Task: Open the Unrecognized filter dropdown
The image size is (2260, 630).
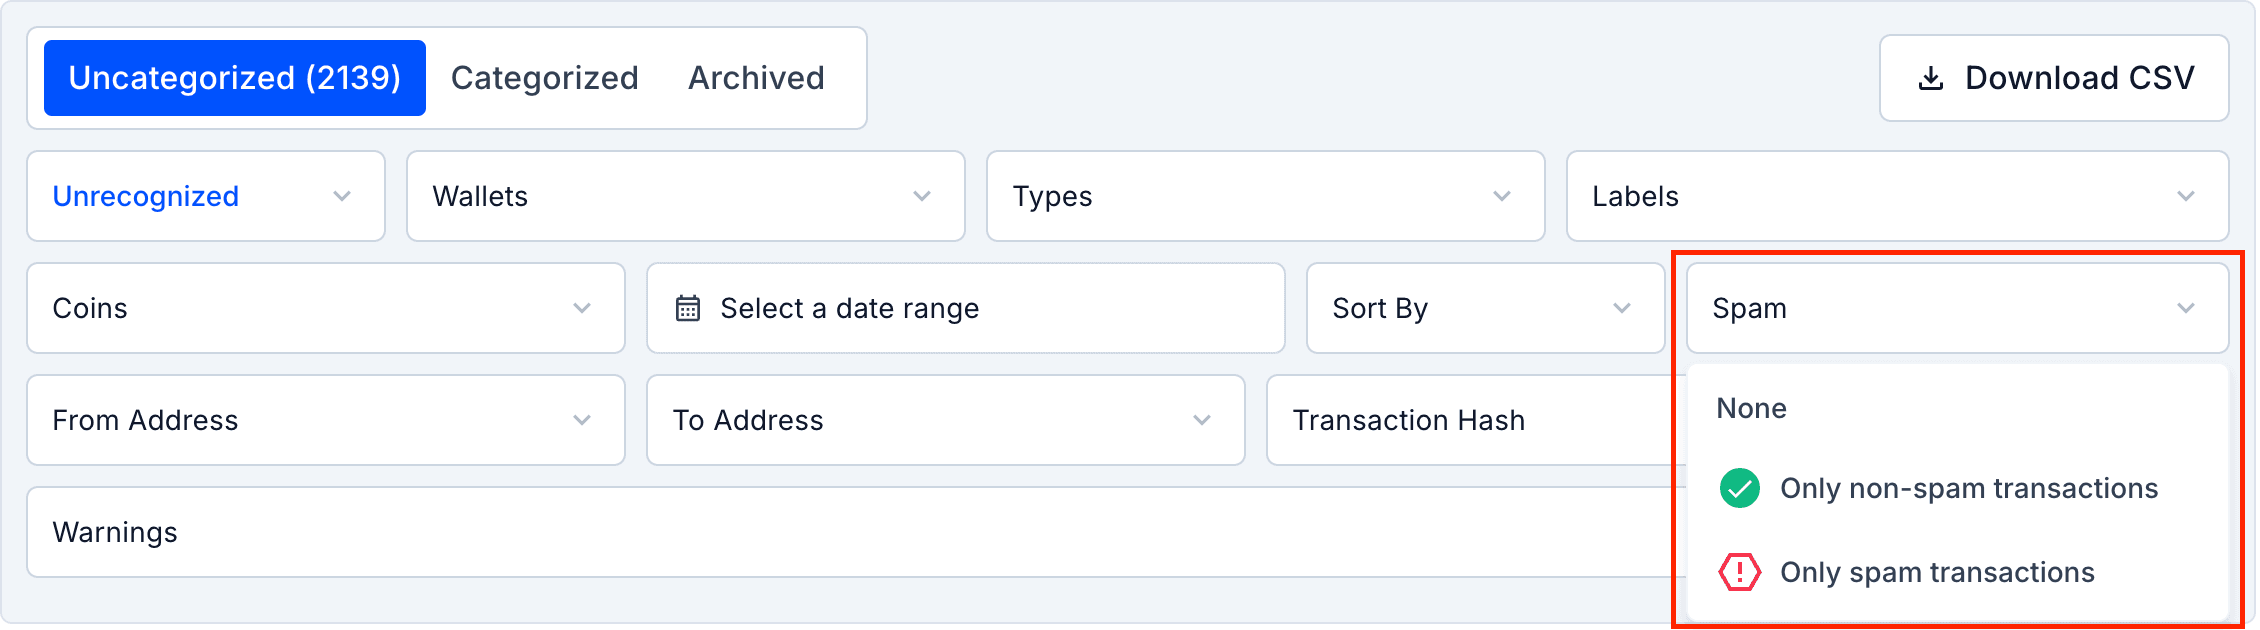Action: pos(205,196)
